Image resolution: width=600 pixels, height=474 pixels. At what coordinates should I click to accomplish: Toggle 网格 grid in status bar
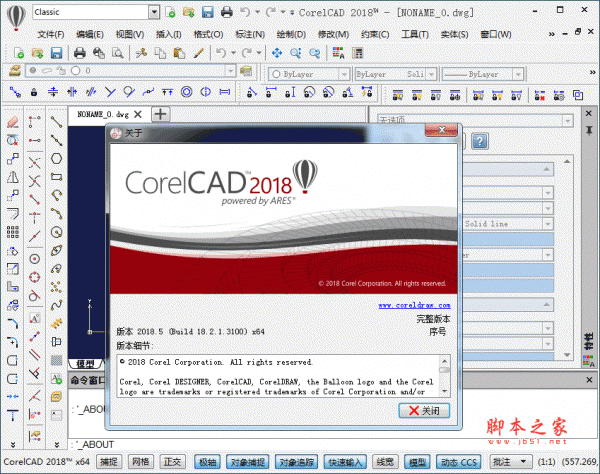point(141,462)
